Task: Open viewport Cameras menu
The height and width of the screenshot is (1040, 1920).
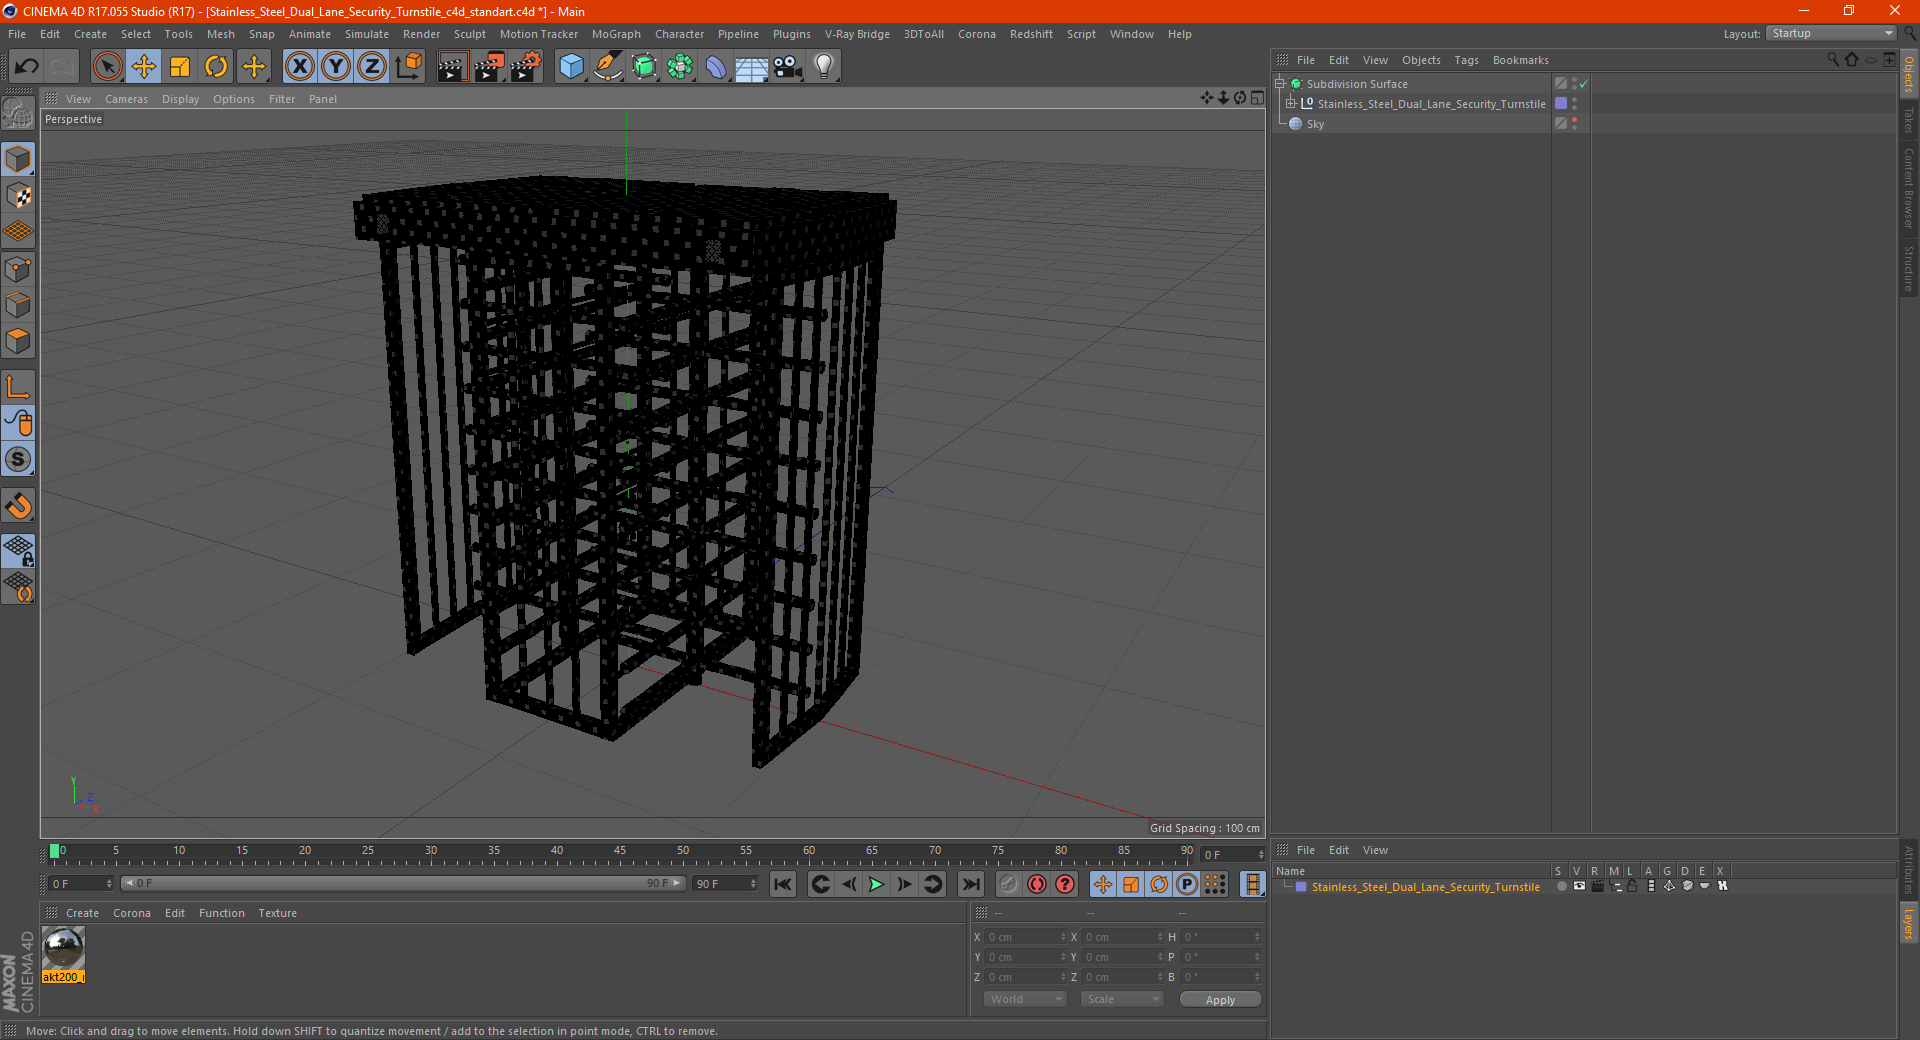Action: pos(126,99)
